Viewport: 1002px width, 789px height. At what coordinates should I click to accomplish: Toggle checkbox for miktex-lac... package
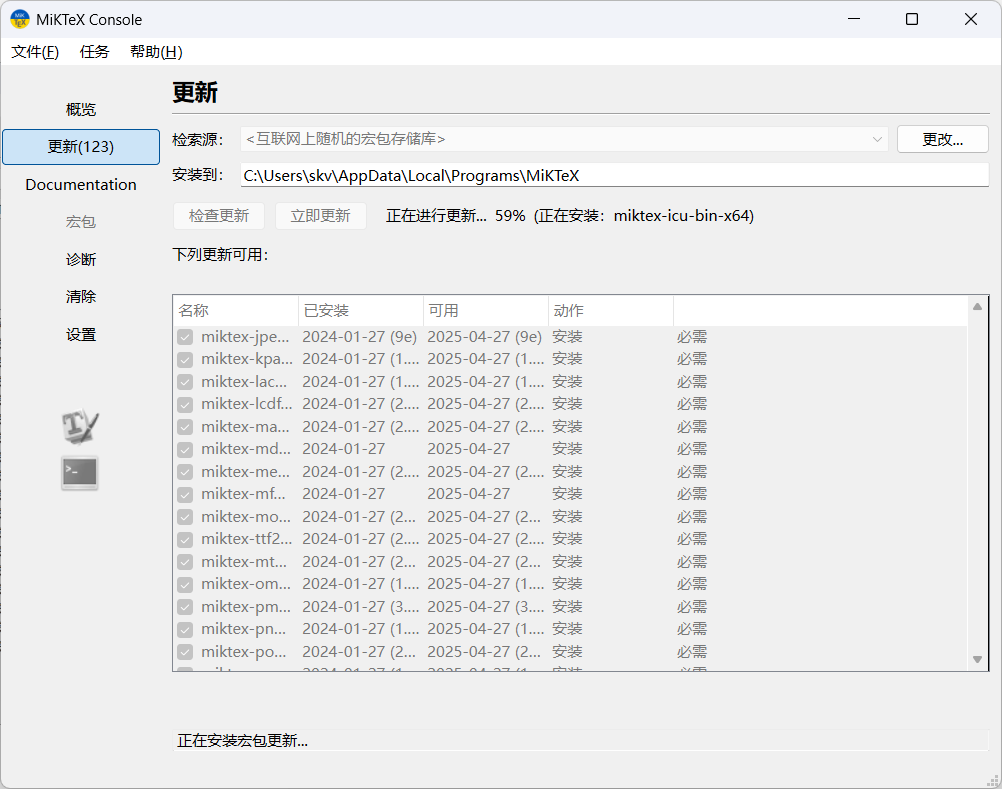tap(185, 382)
